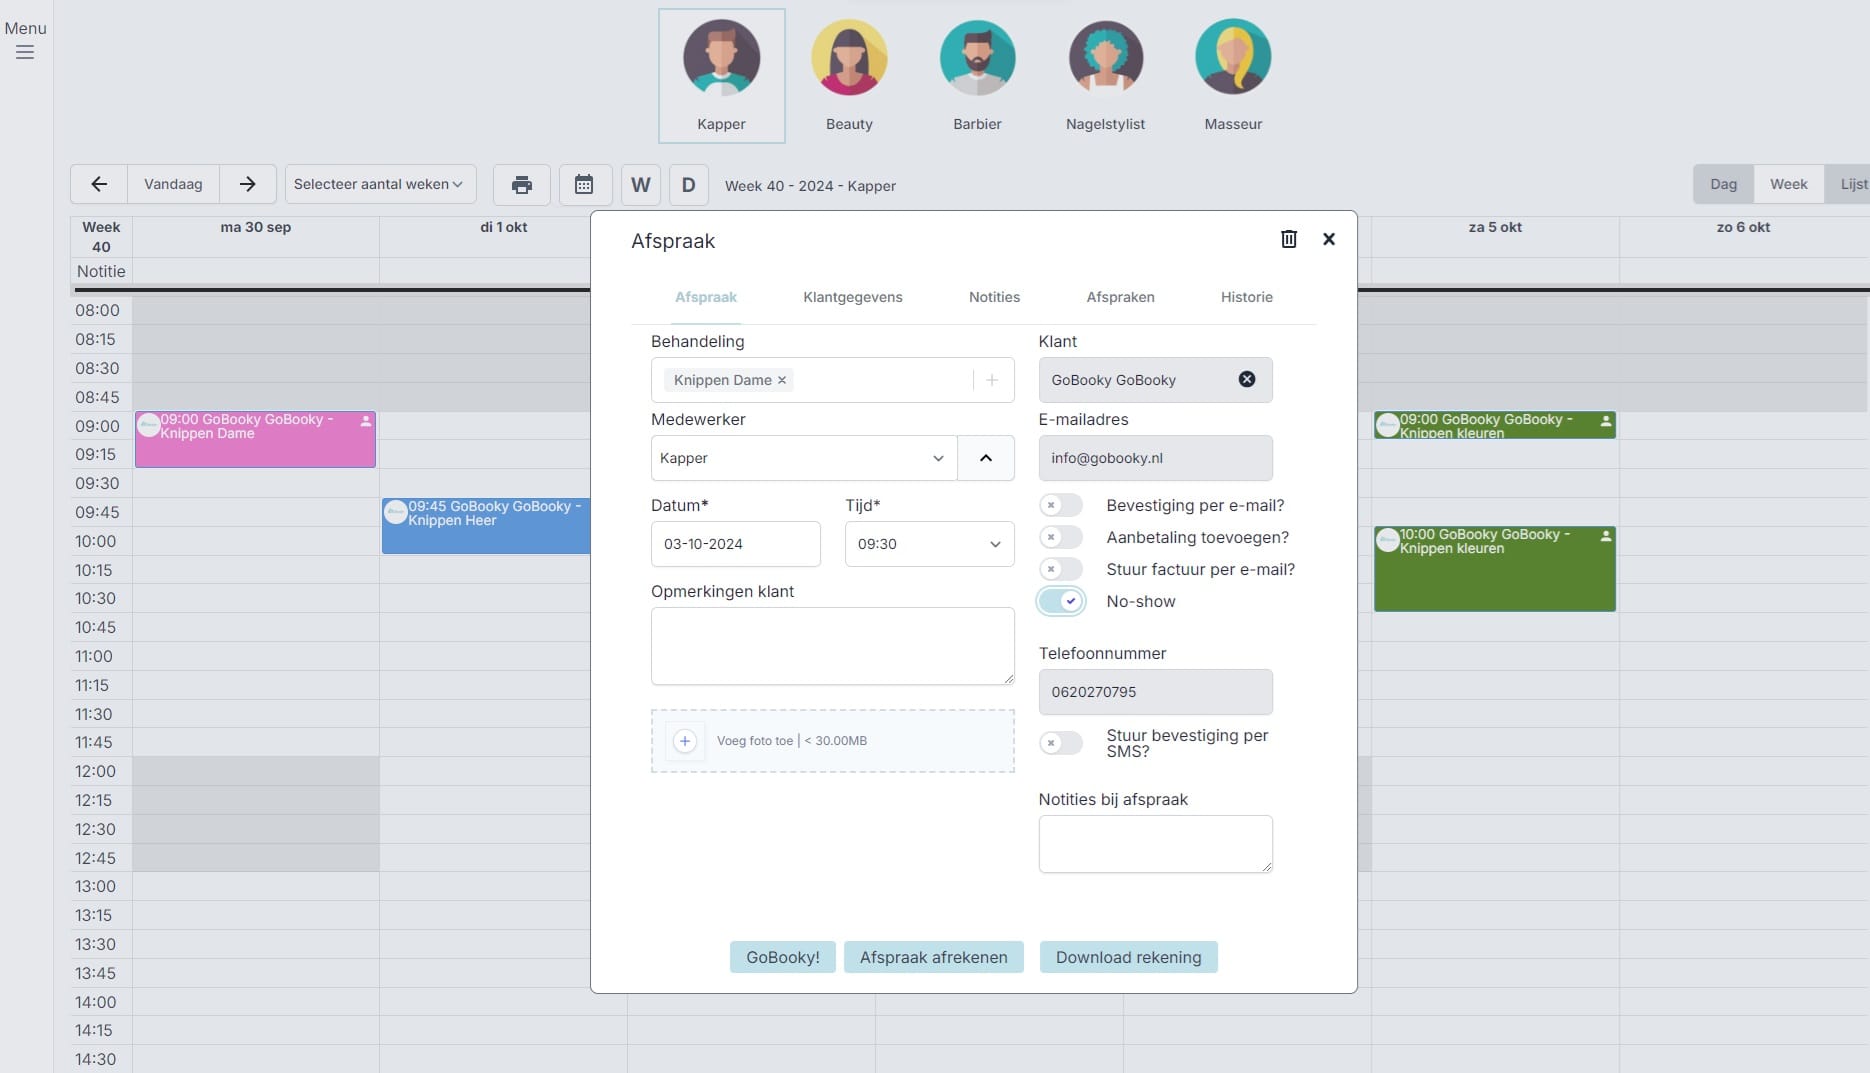
Task: Click the Vandaag button
Action: click(173, 184)
